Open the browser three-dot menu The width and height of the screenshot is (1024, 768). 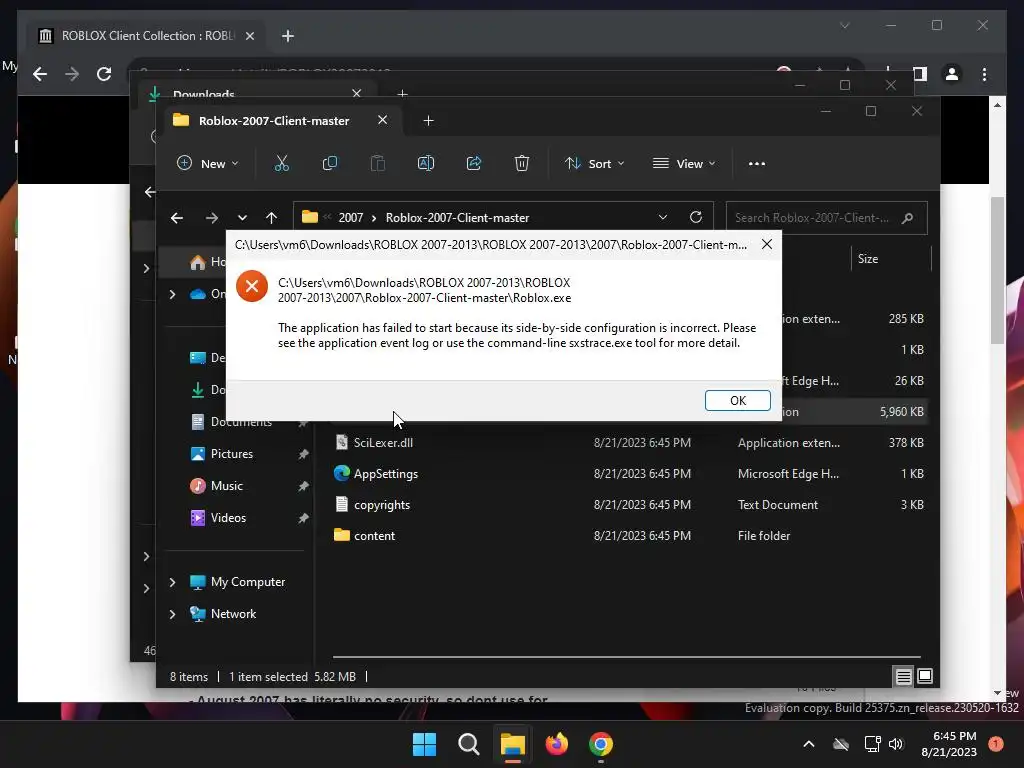pyautogui.click(x=984, y=74)
